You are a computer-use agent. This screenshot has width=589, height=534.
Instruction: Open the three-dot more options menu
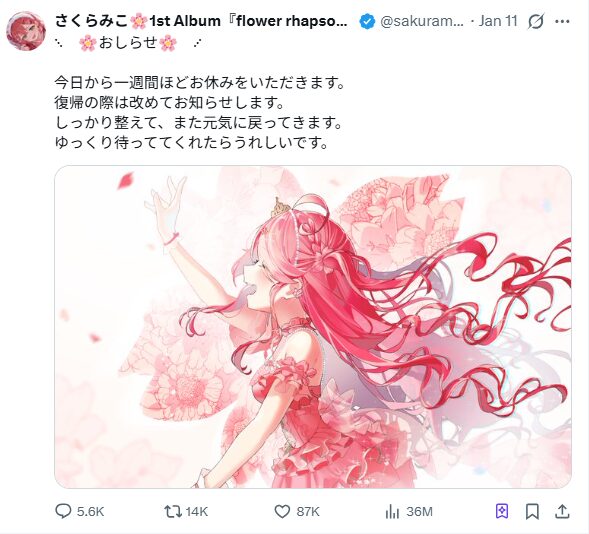562,21
